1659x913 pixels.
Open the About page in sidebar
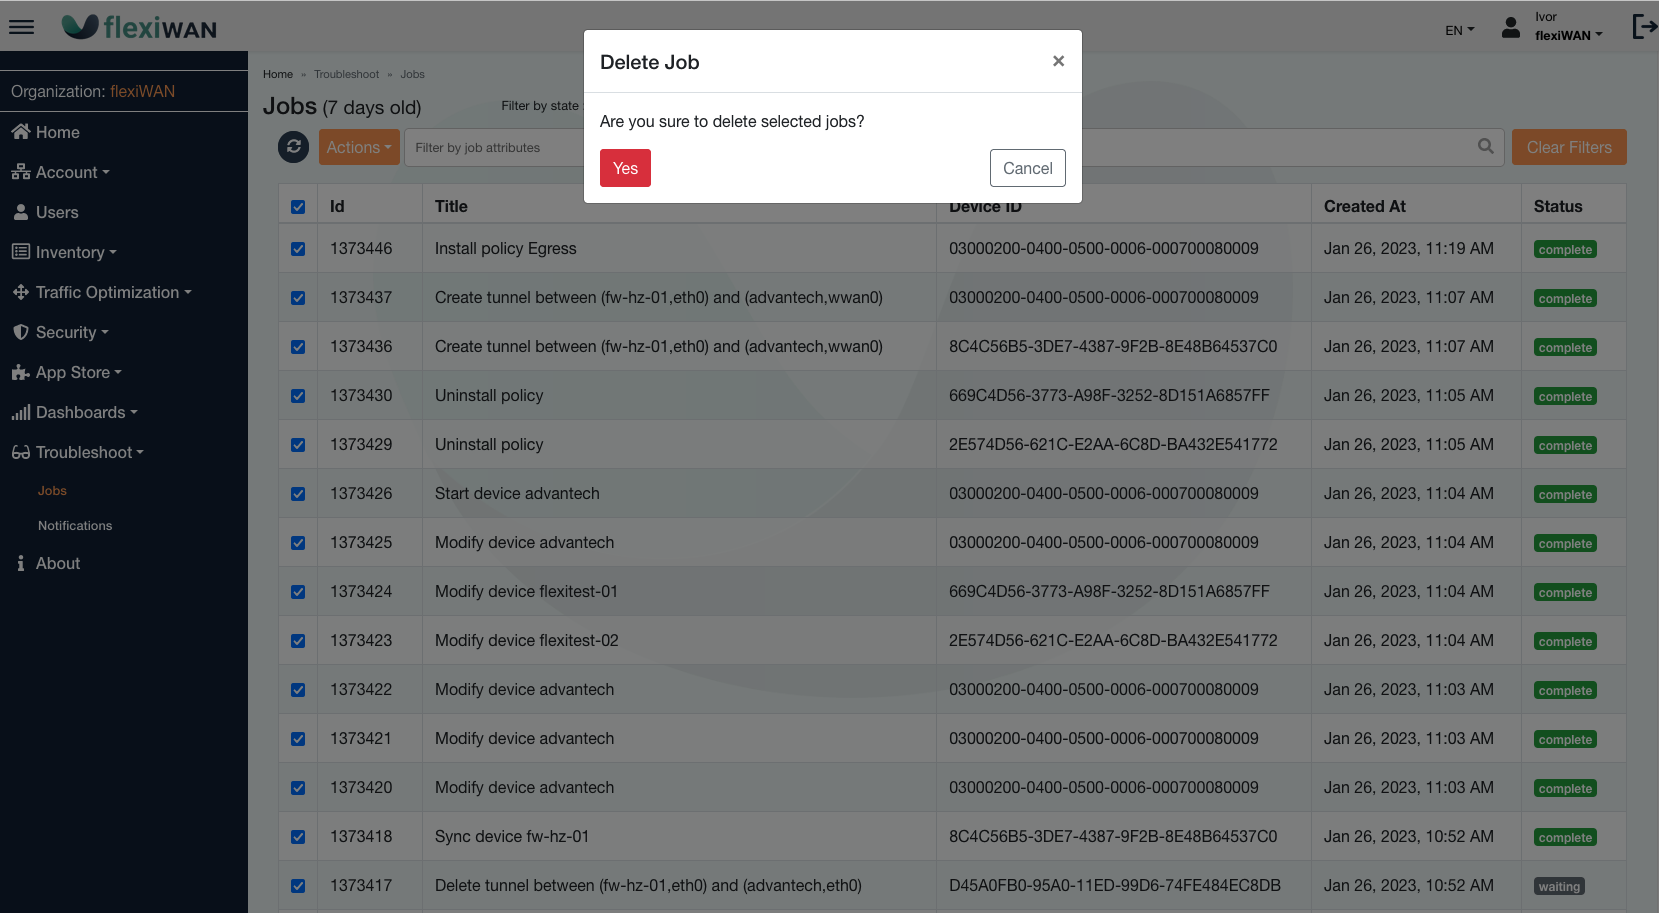pos(57,563)
